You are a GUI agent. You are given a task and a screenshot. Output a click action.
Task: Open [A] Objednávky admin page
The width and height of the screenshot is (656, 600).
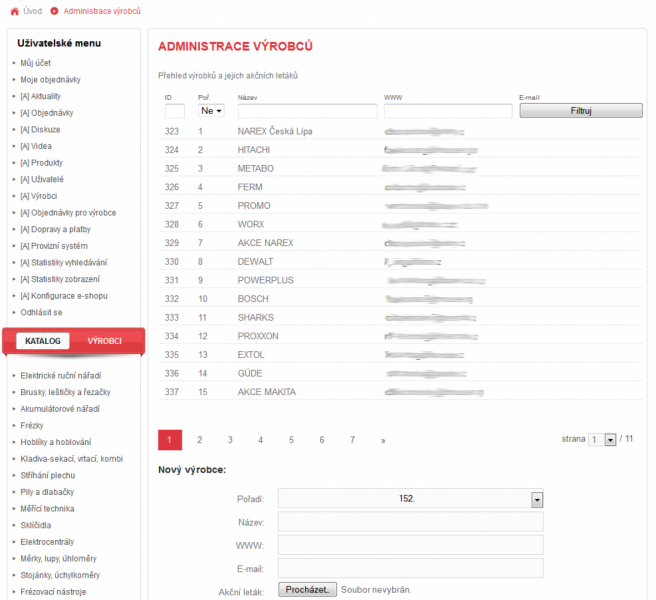point(47,113)
